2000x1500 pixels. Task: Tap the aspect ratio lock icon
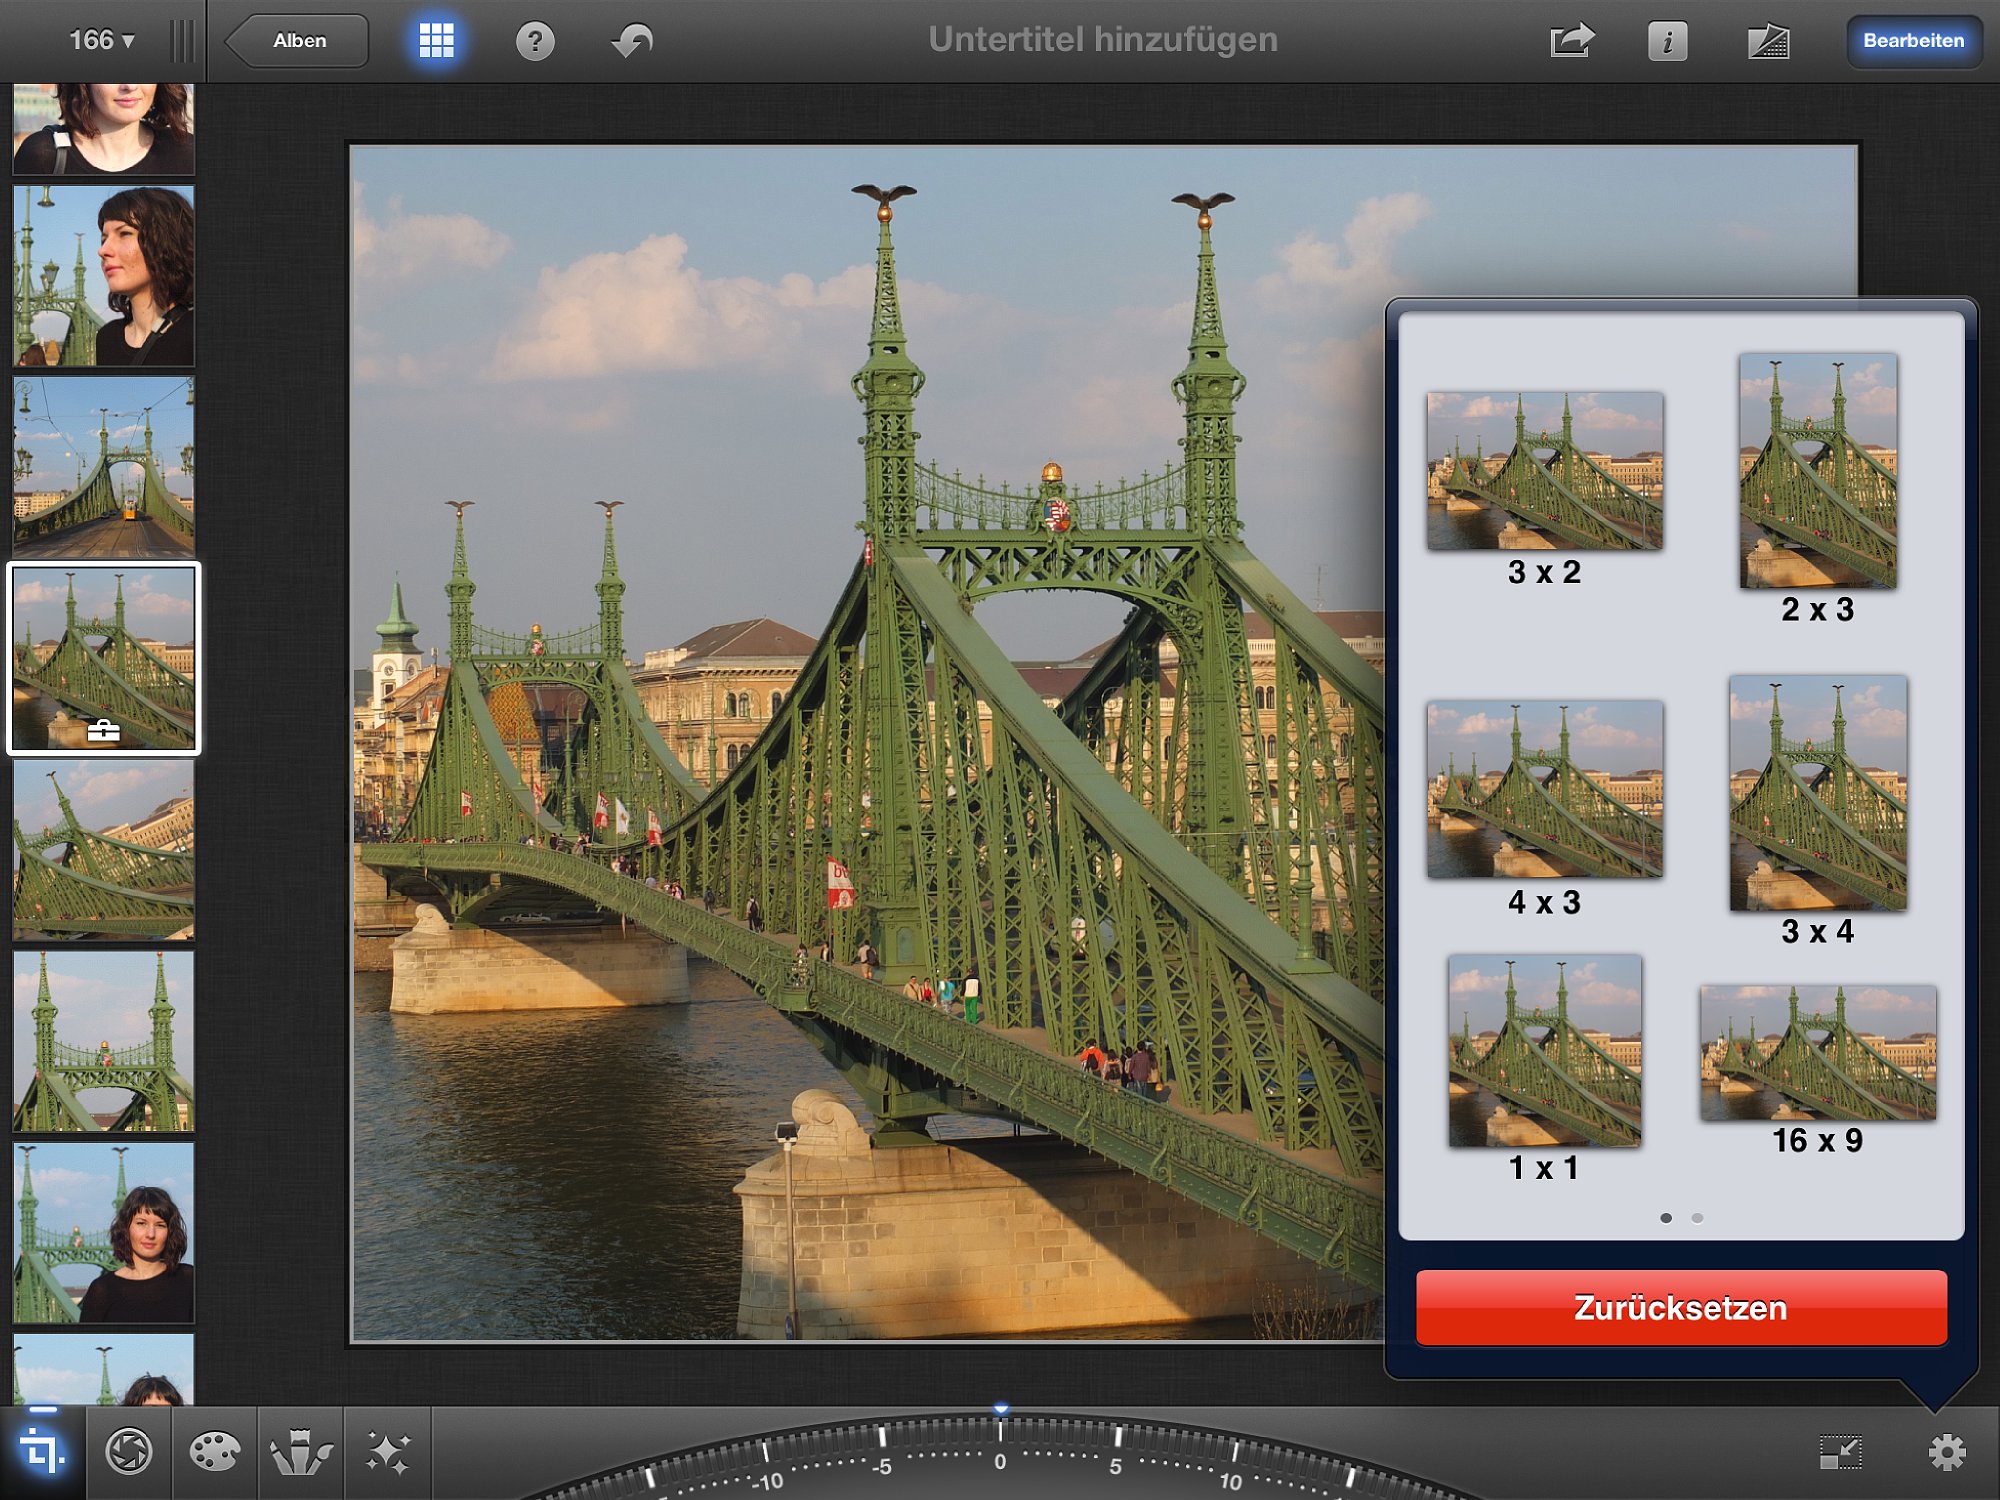coord(1840,1452)
